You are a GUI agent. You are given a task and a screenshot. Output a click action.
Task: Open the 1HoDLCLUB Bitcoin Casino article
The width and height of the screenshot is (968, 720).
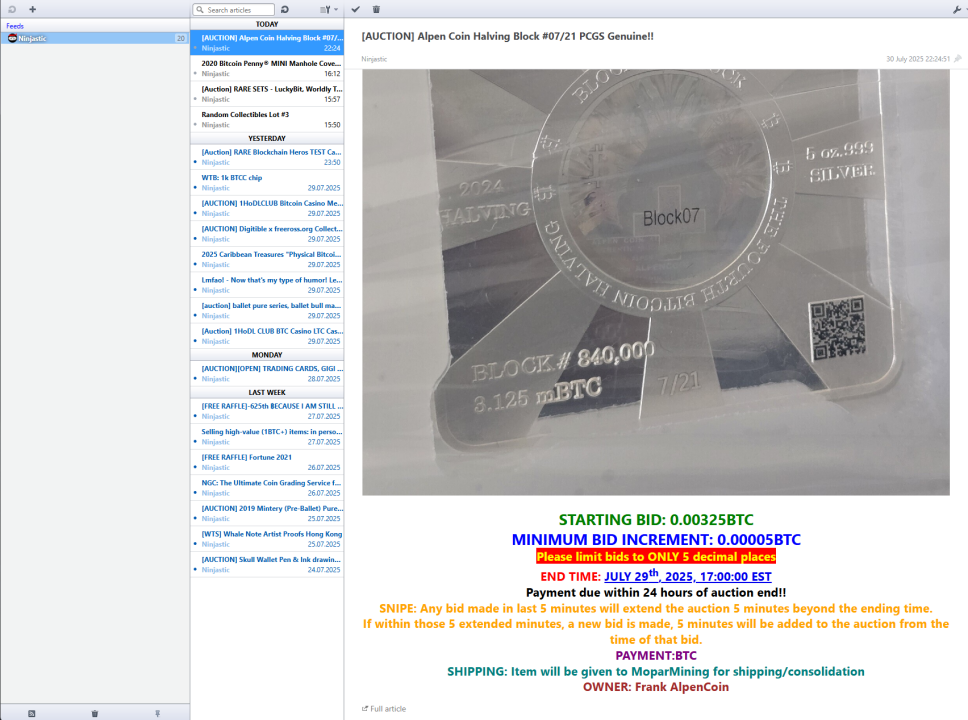(x=267, y=208)
